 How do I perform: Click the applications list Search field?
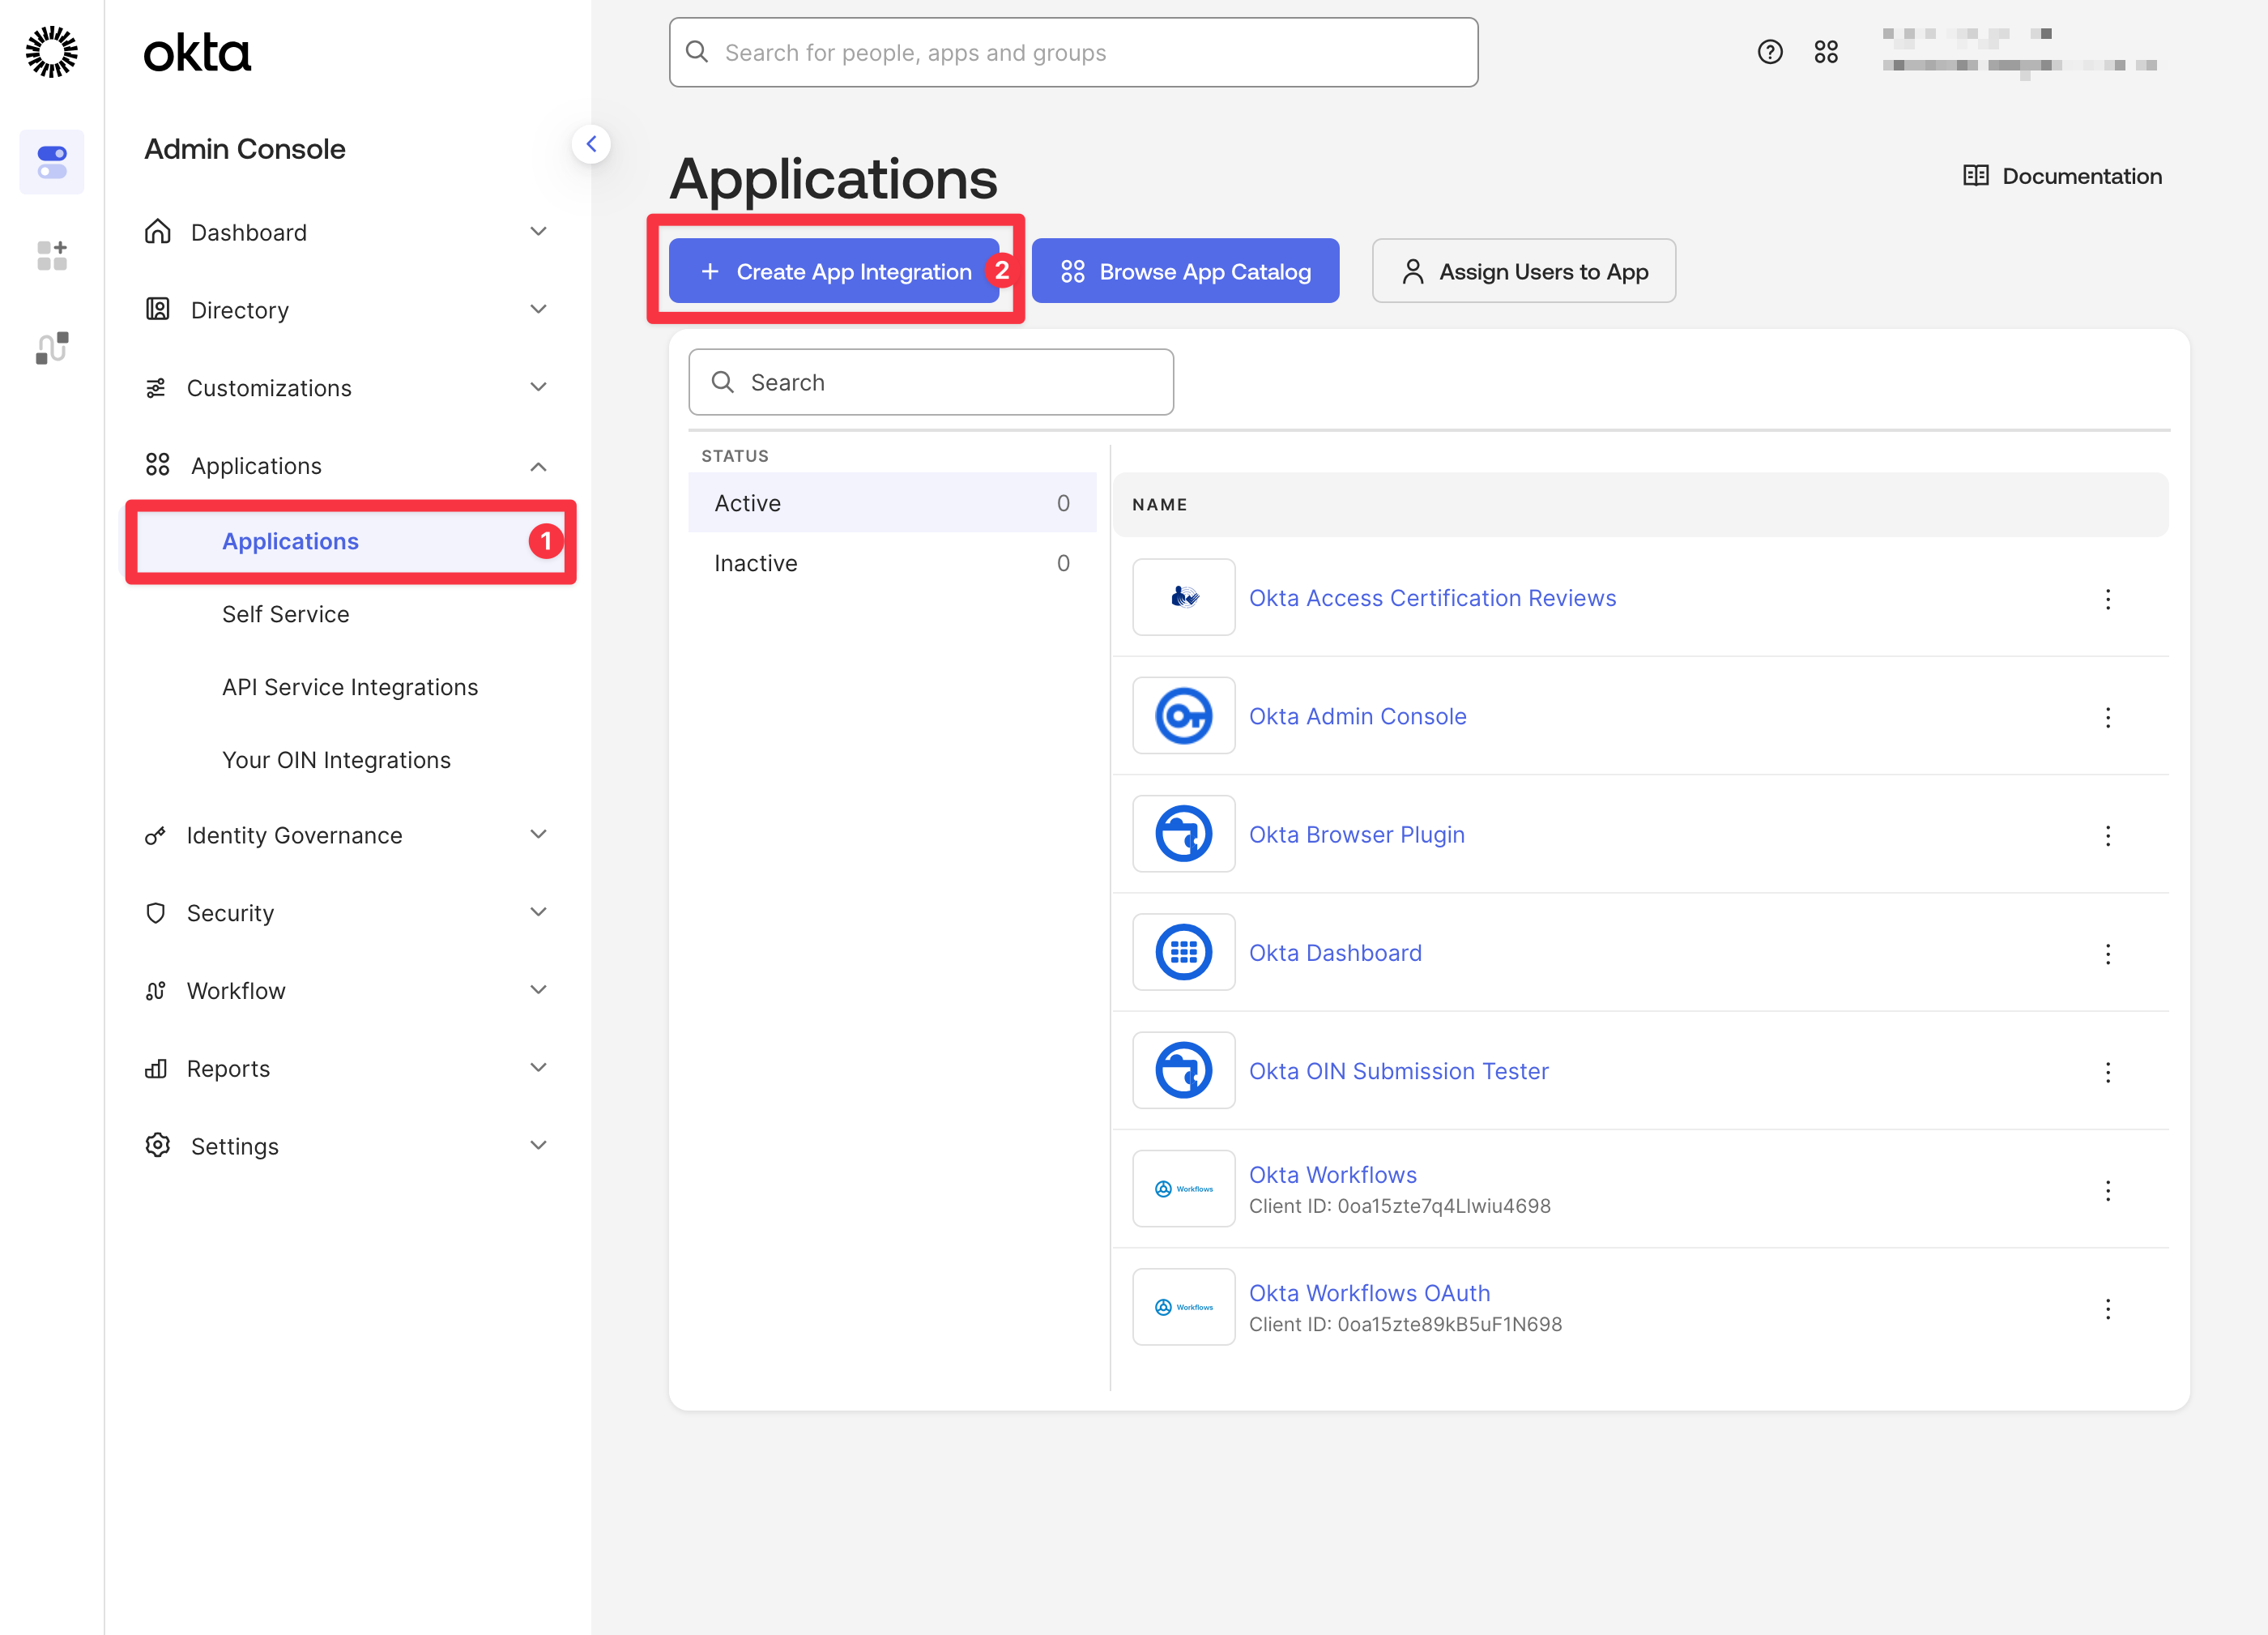click(931, 382)
